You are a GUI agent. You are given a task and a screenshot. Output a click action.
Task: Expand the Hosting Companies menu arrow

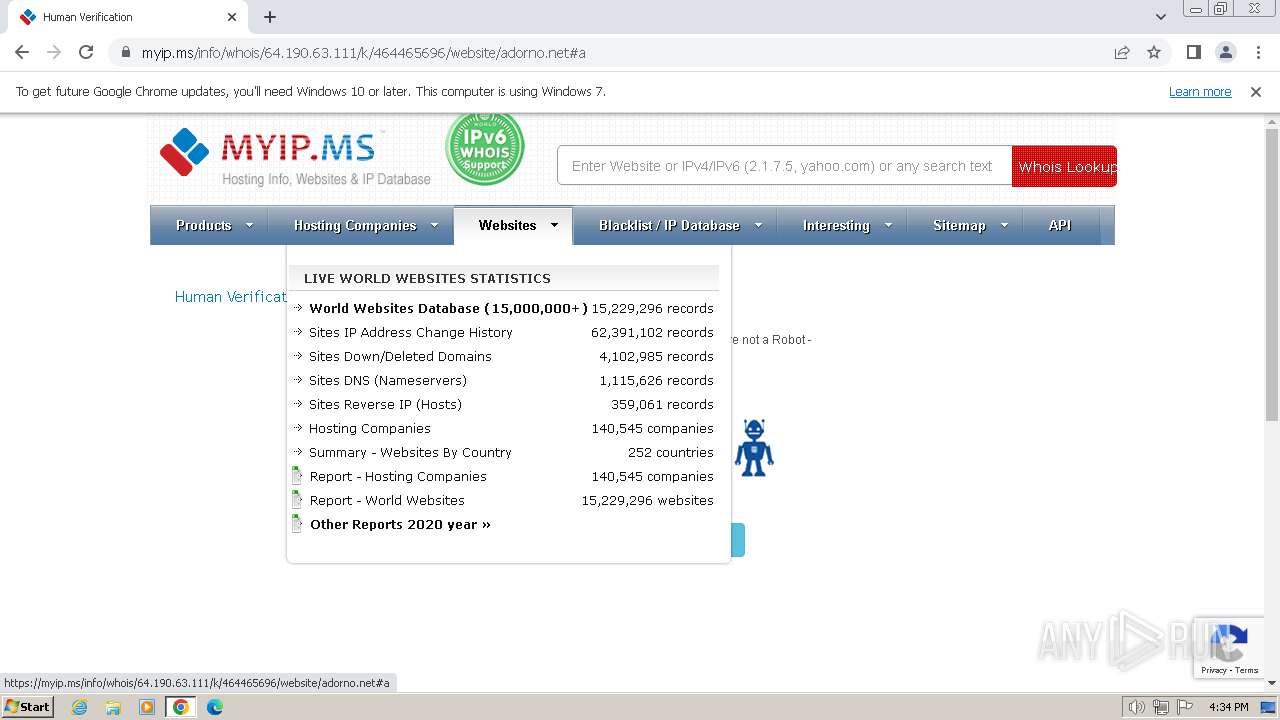click(435, 225)
